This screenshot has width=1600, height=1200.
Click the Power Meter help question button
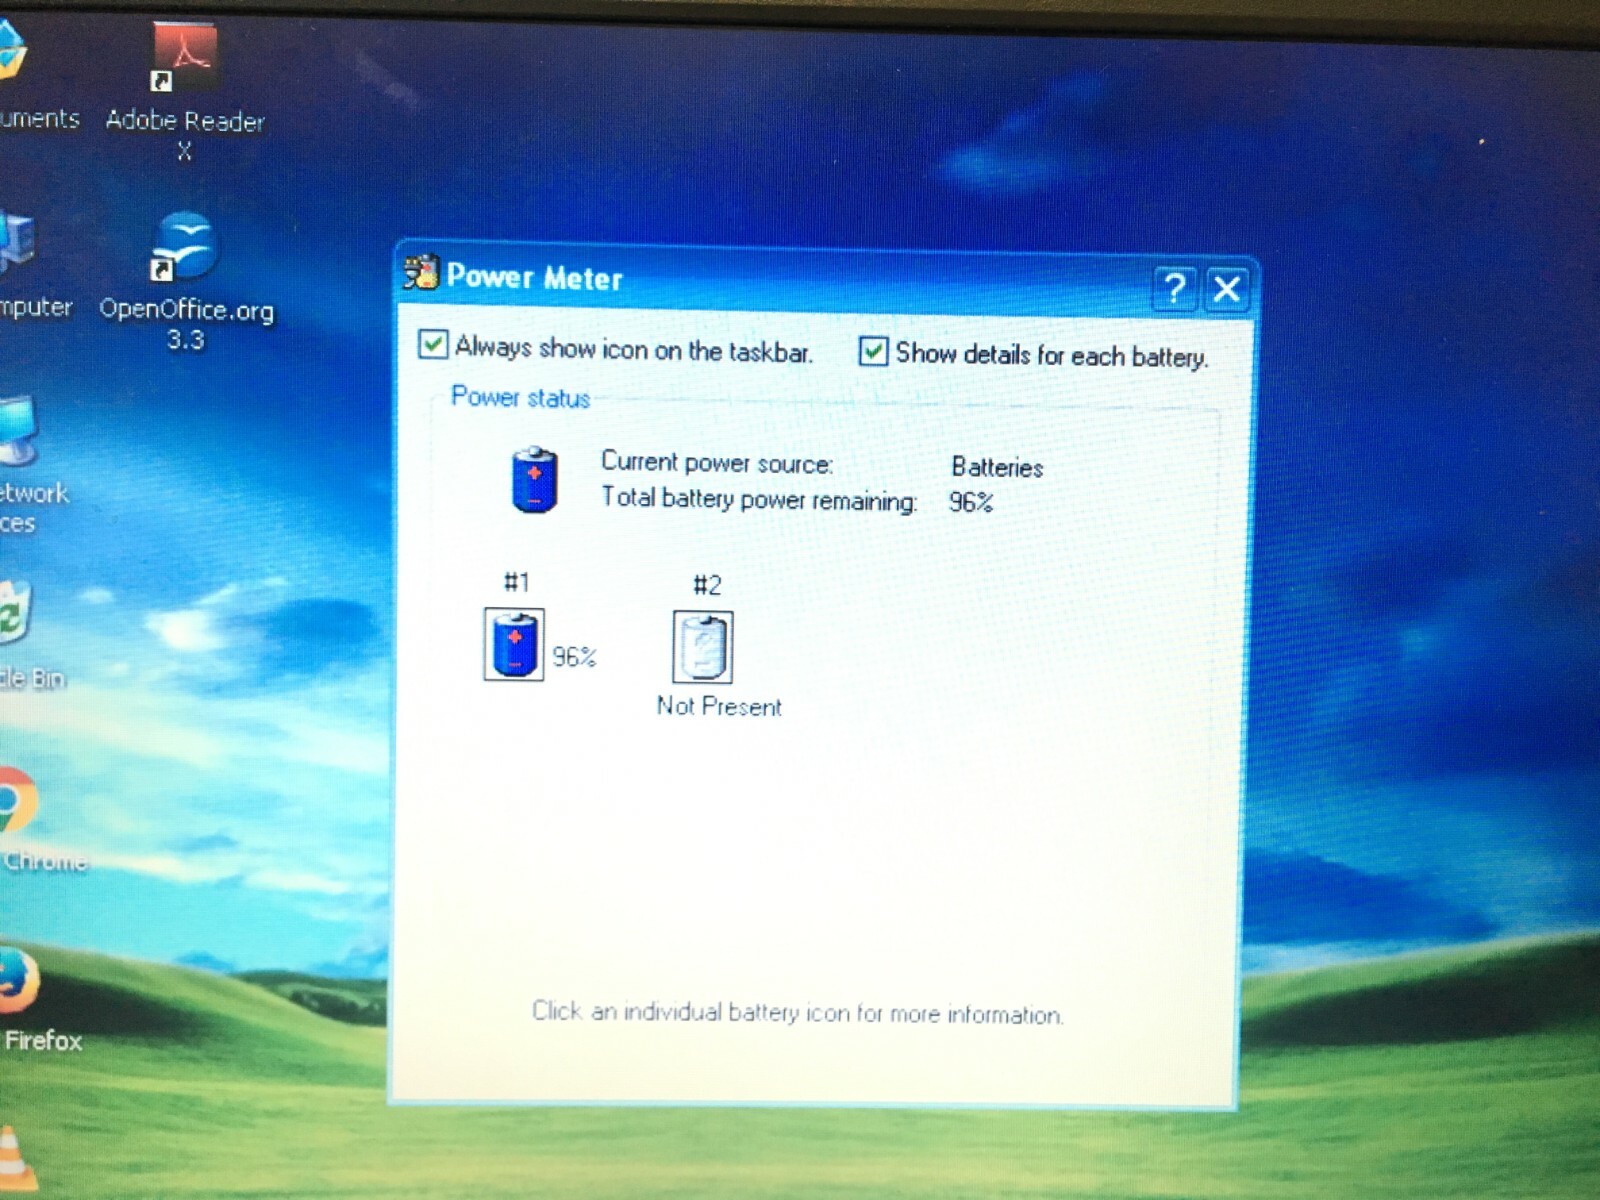click(1175, 288)
